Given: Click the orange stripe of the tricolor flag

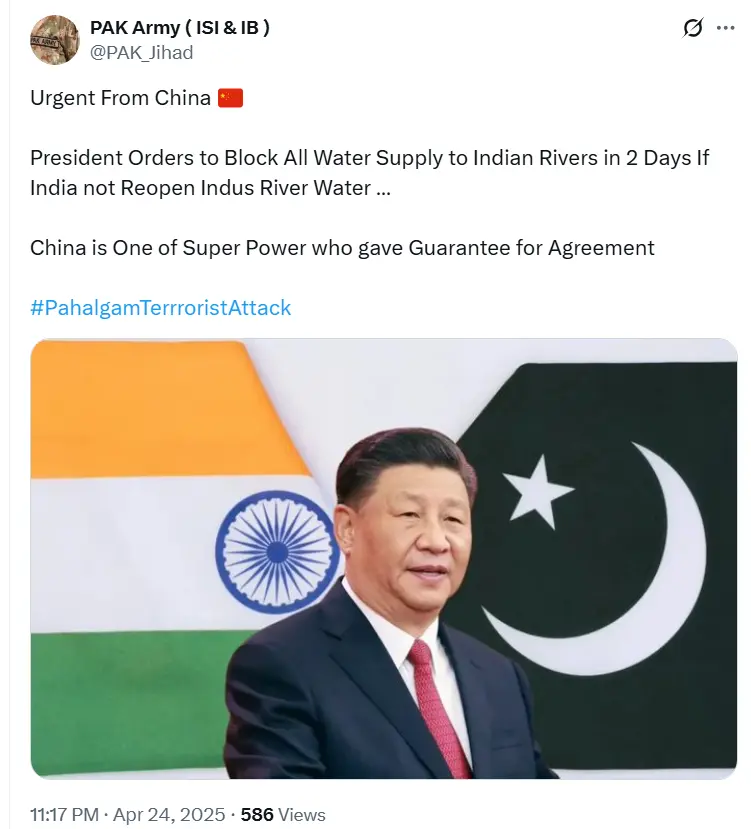Looking at the screenshot, I should pyautogui.click(x=153, y=410).
